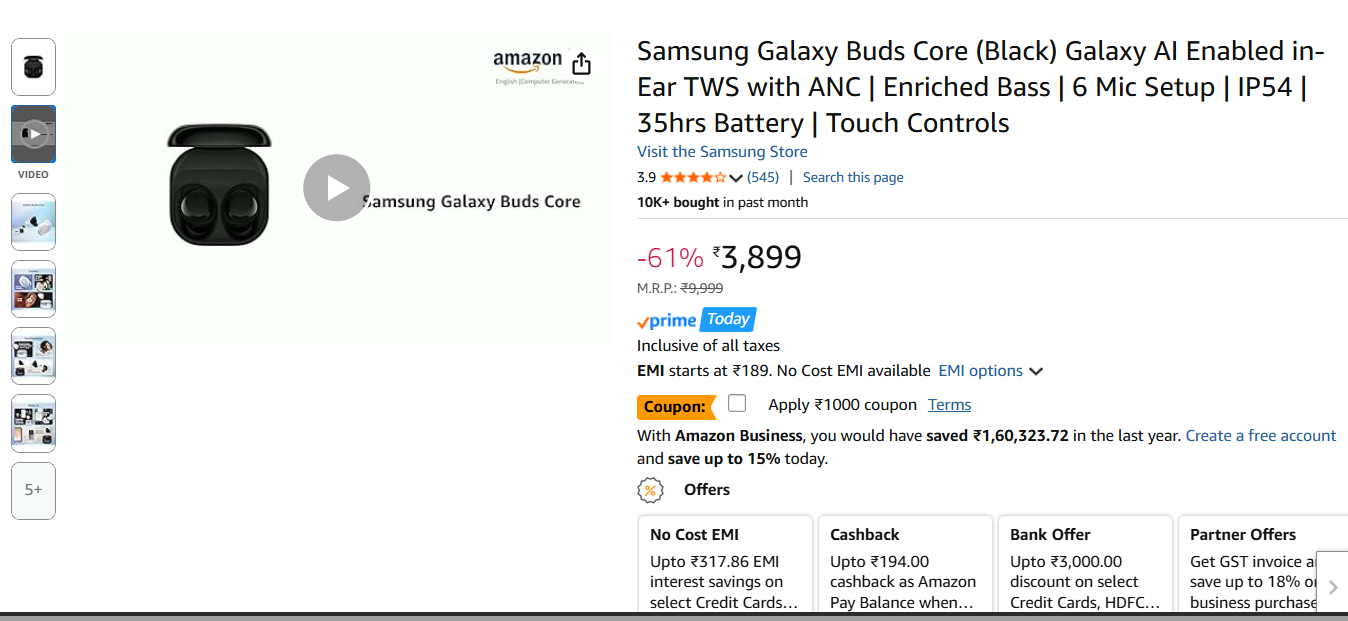Open the No Cost EMI offer card
The height and width of the screenshot is (621, 1348).
click(x=724, y=567)
